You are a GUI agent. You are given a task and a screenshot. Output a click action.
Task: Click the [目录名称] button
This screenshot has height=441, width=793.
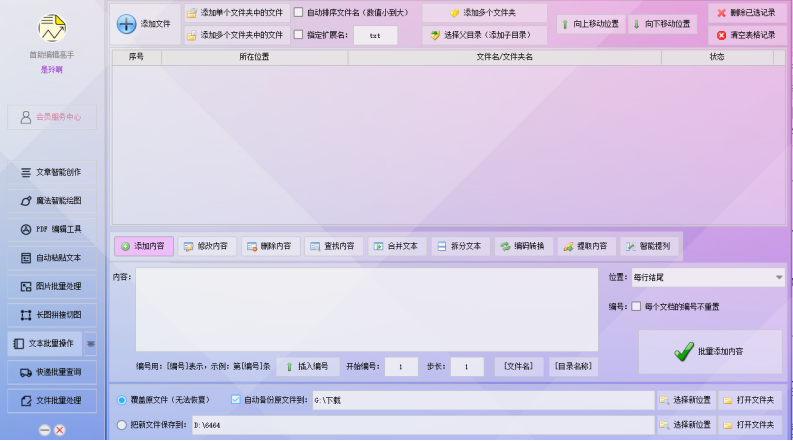[x=574, y=366]
